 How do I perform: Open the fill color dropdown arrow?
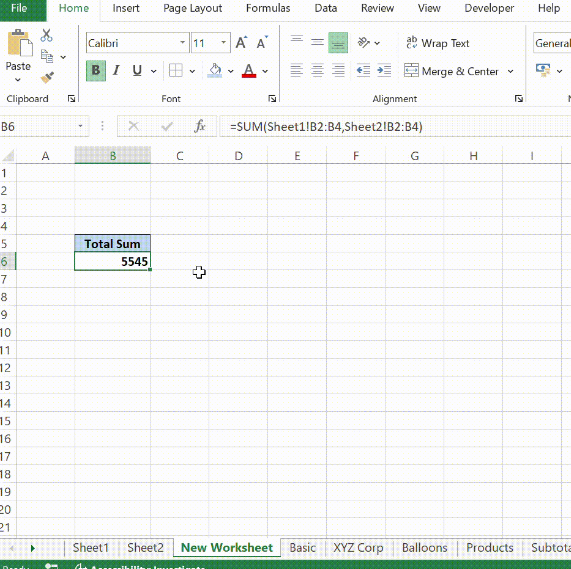click(231, 71)
